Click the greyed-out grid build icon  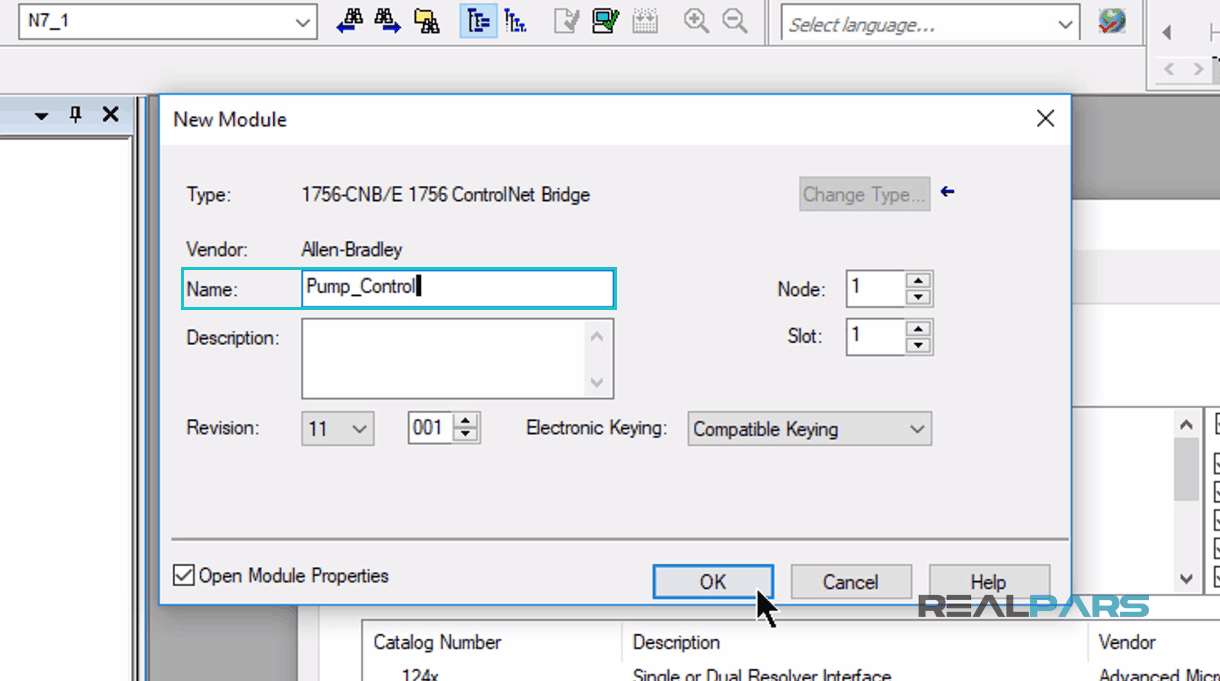645,21
